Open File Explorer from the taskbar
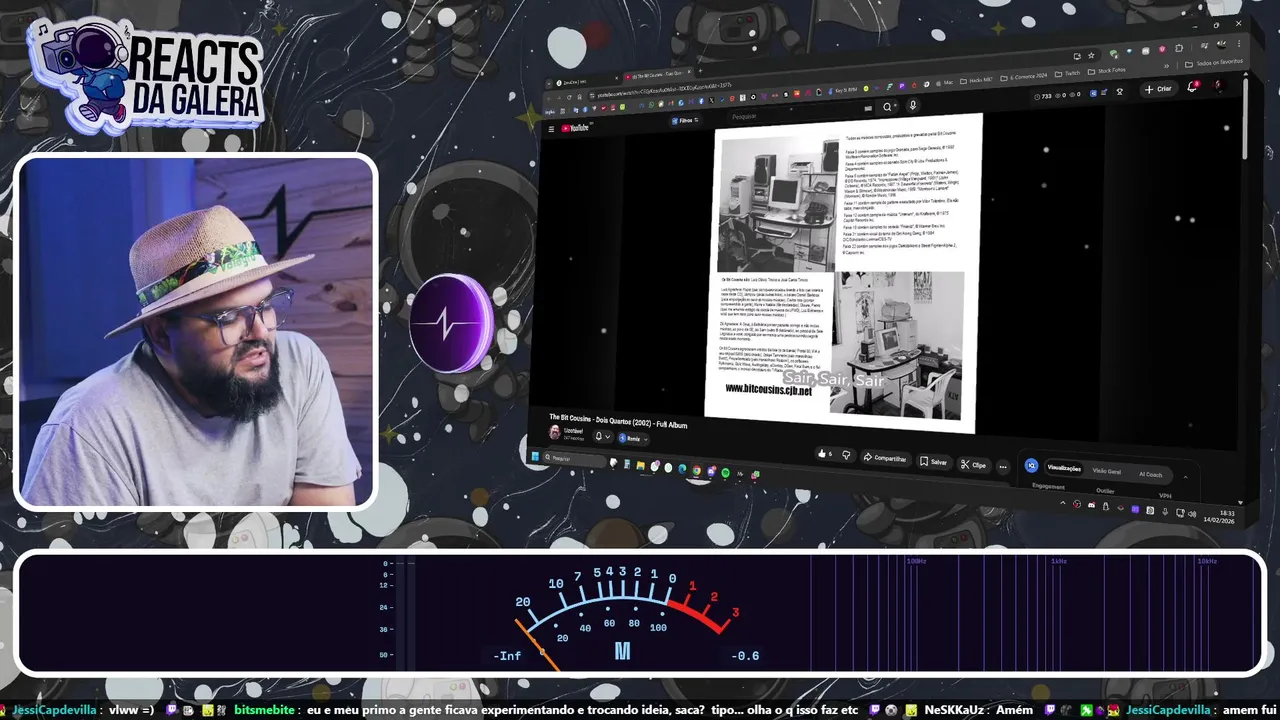1280x720 pixels. tap(640, 465)
